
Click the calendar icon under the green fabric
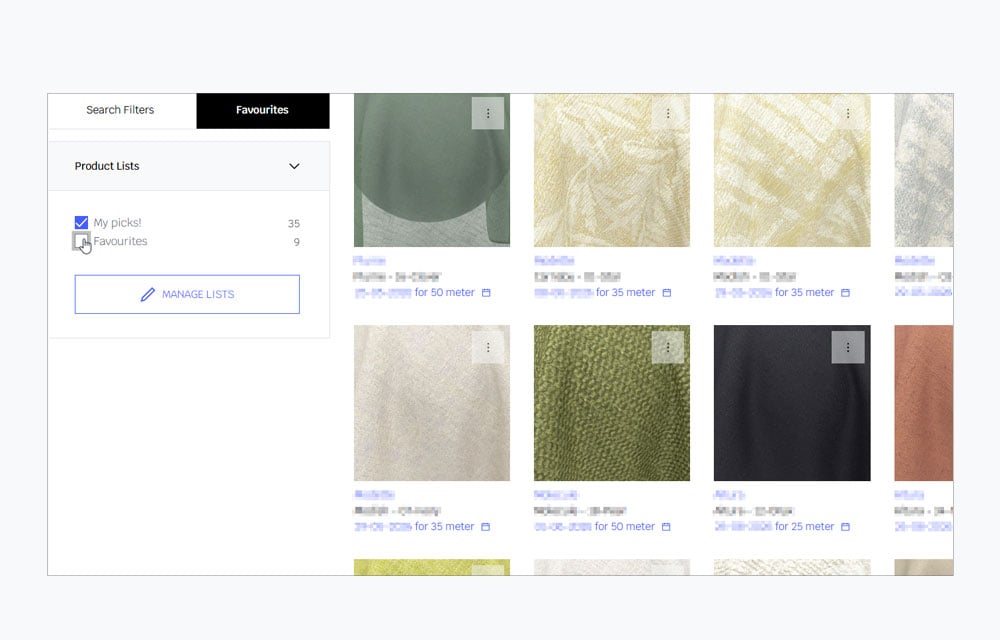[x=486, y=293]
